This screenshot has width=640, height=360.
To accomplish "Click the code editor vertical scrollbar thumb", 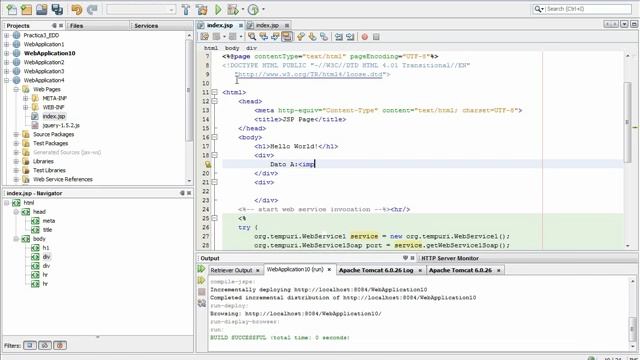I will [x=628, y=122].
